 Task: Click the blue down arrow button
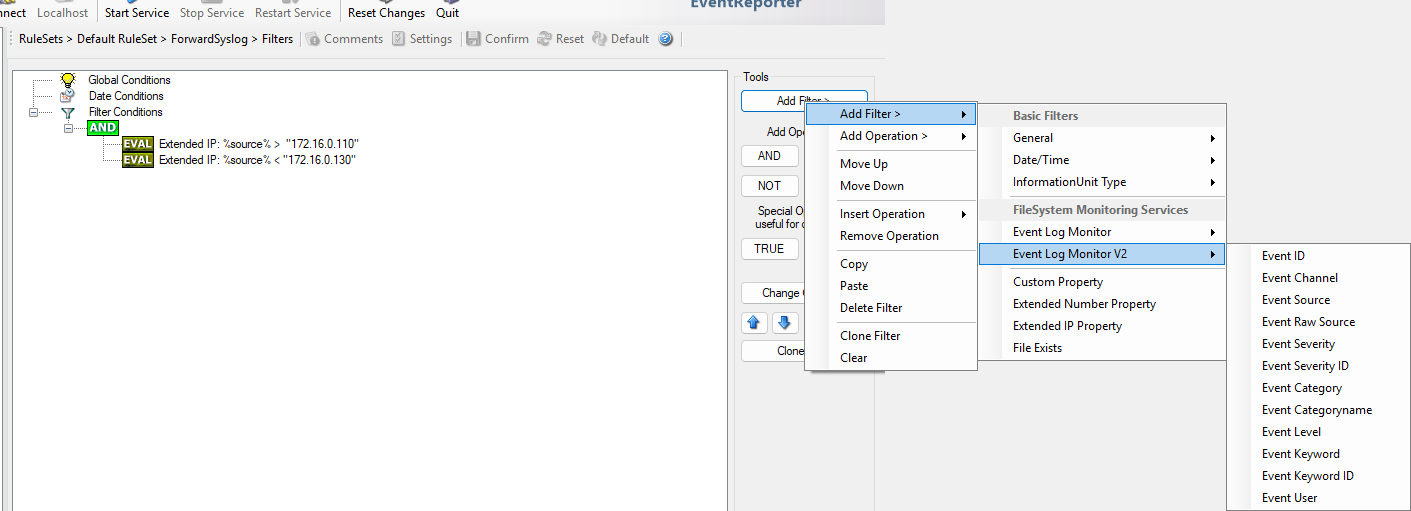pyautogui.click(x=785, y=323)
